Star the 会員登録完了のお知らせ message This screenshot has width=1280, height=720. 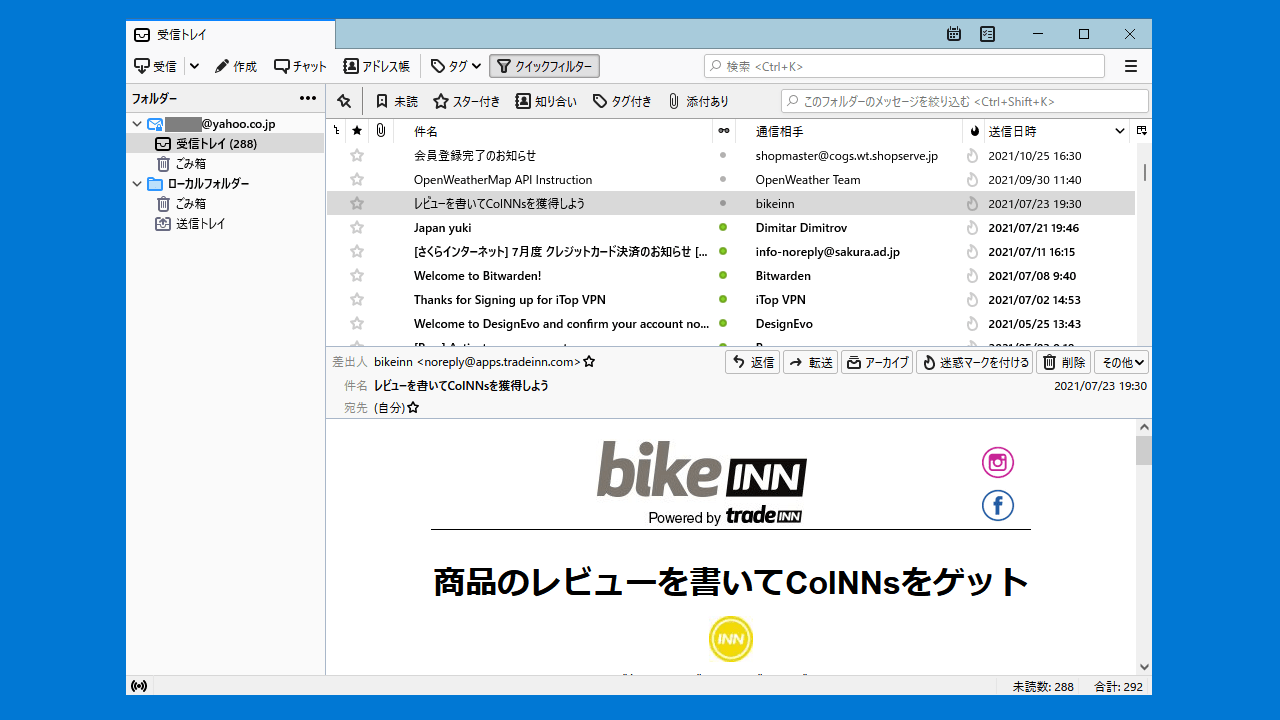click(x=357, y=156)
